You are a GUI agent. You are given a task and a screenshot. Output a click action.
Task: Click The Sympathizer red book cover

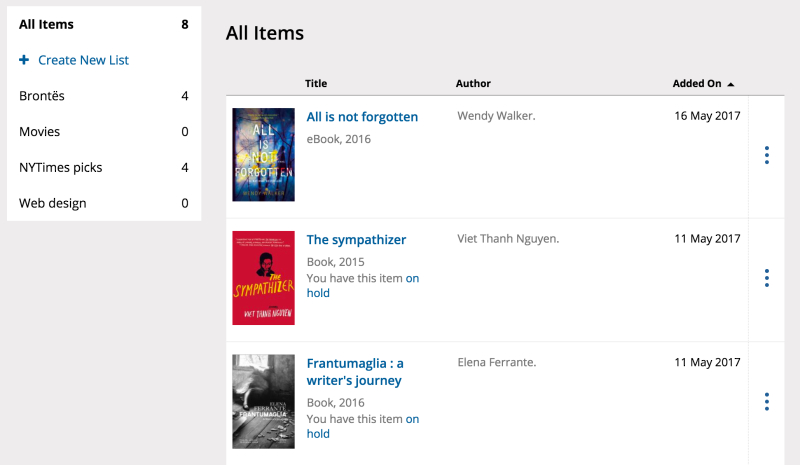click(263, 278)
